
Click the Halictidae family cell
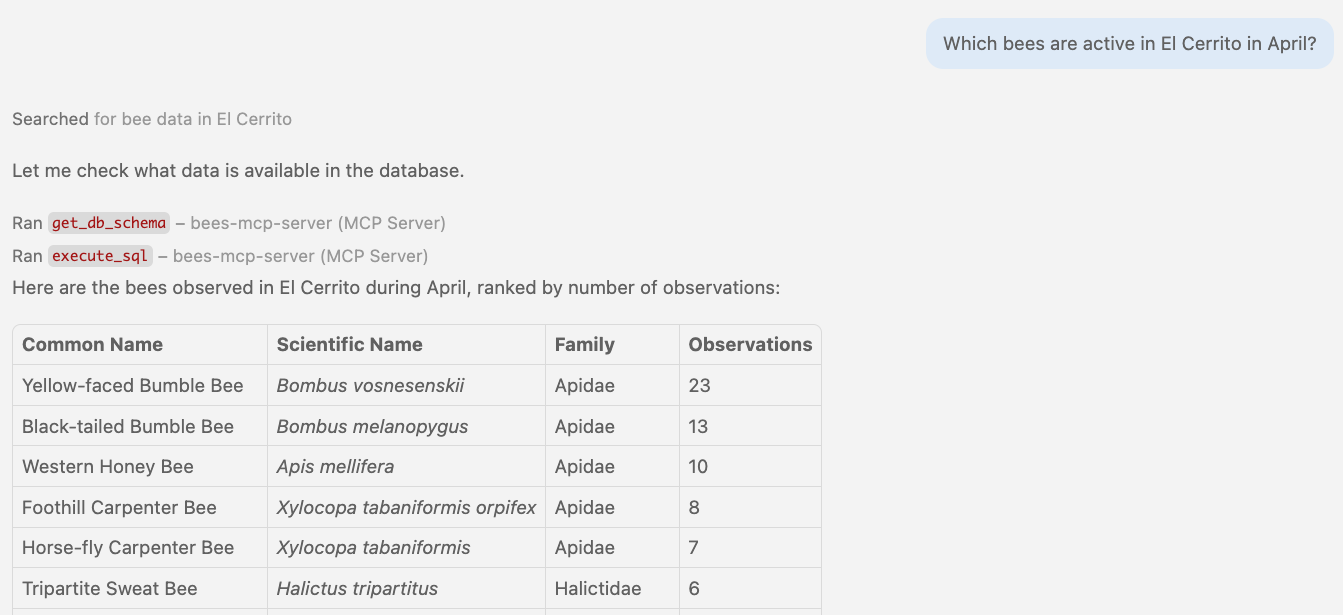click(x=599, y=588)
